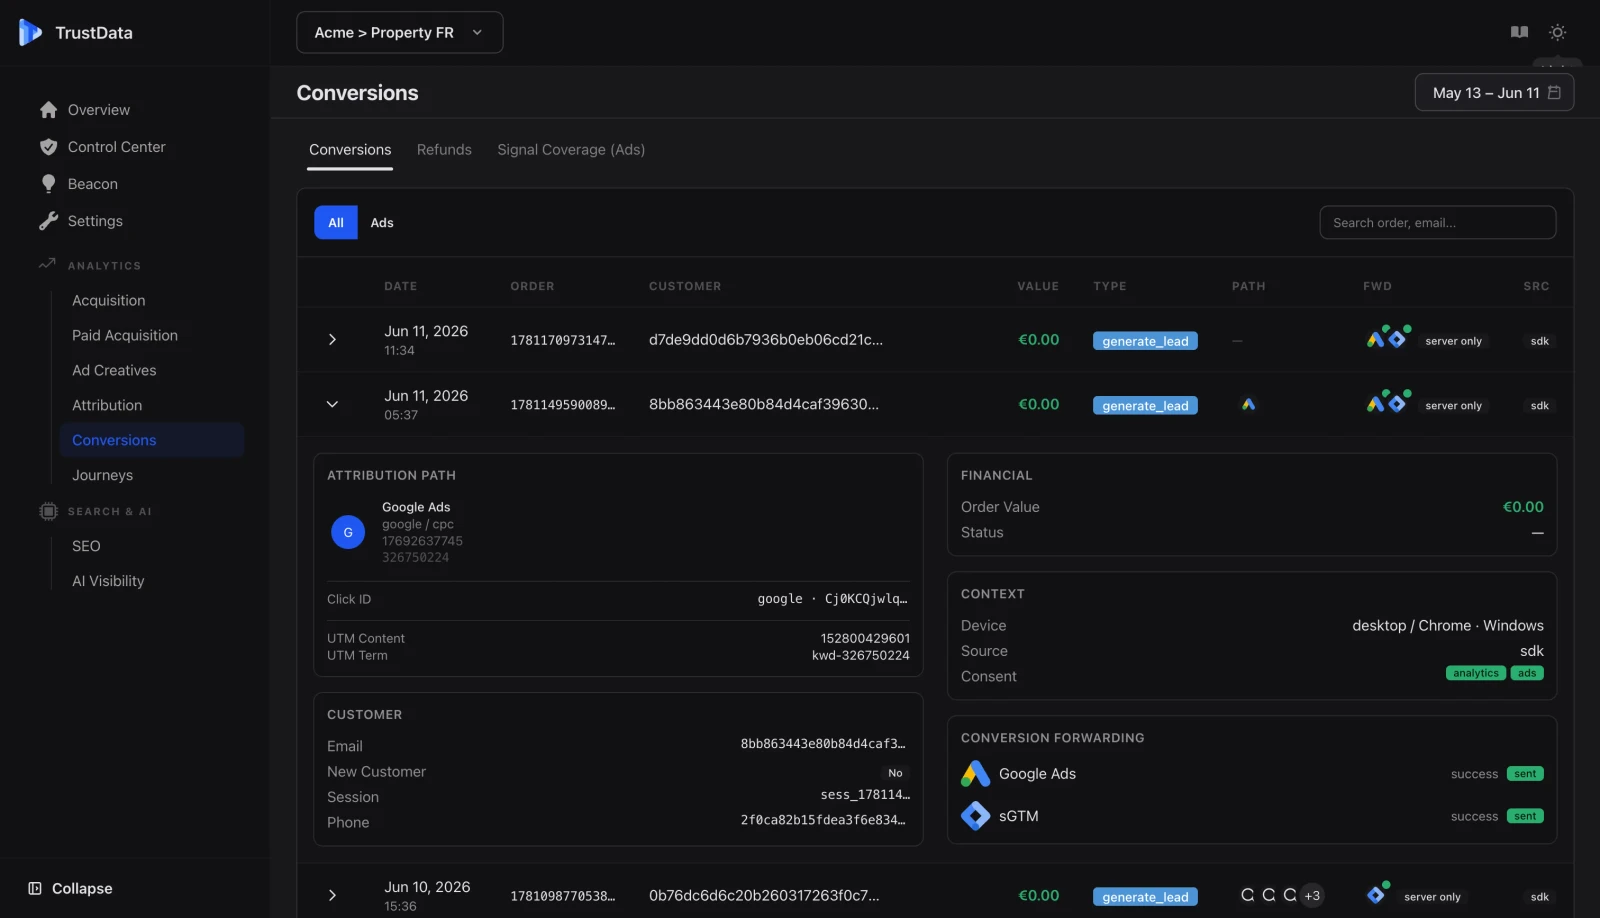Screen dimensions: 1600x918
Task: Click generate_lead tag in the Jun 10 row
Action: 1145,897
